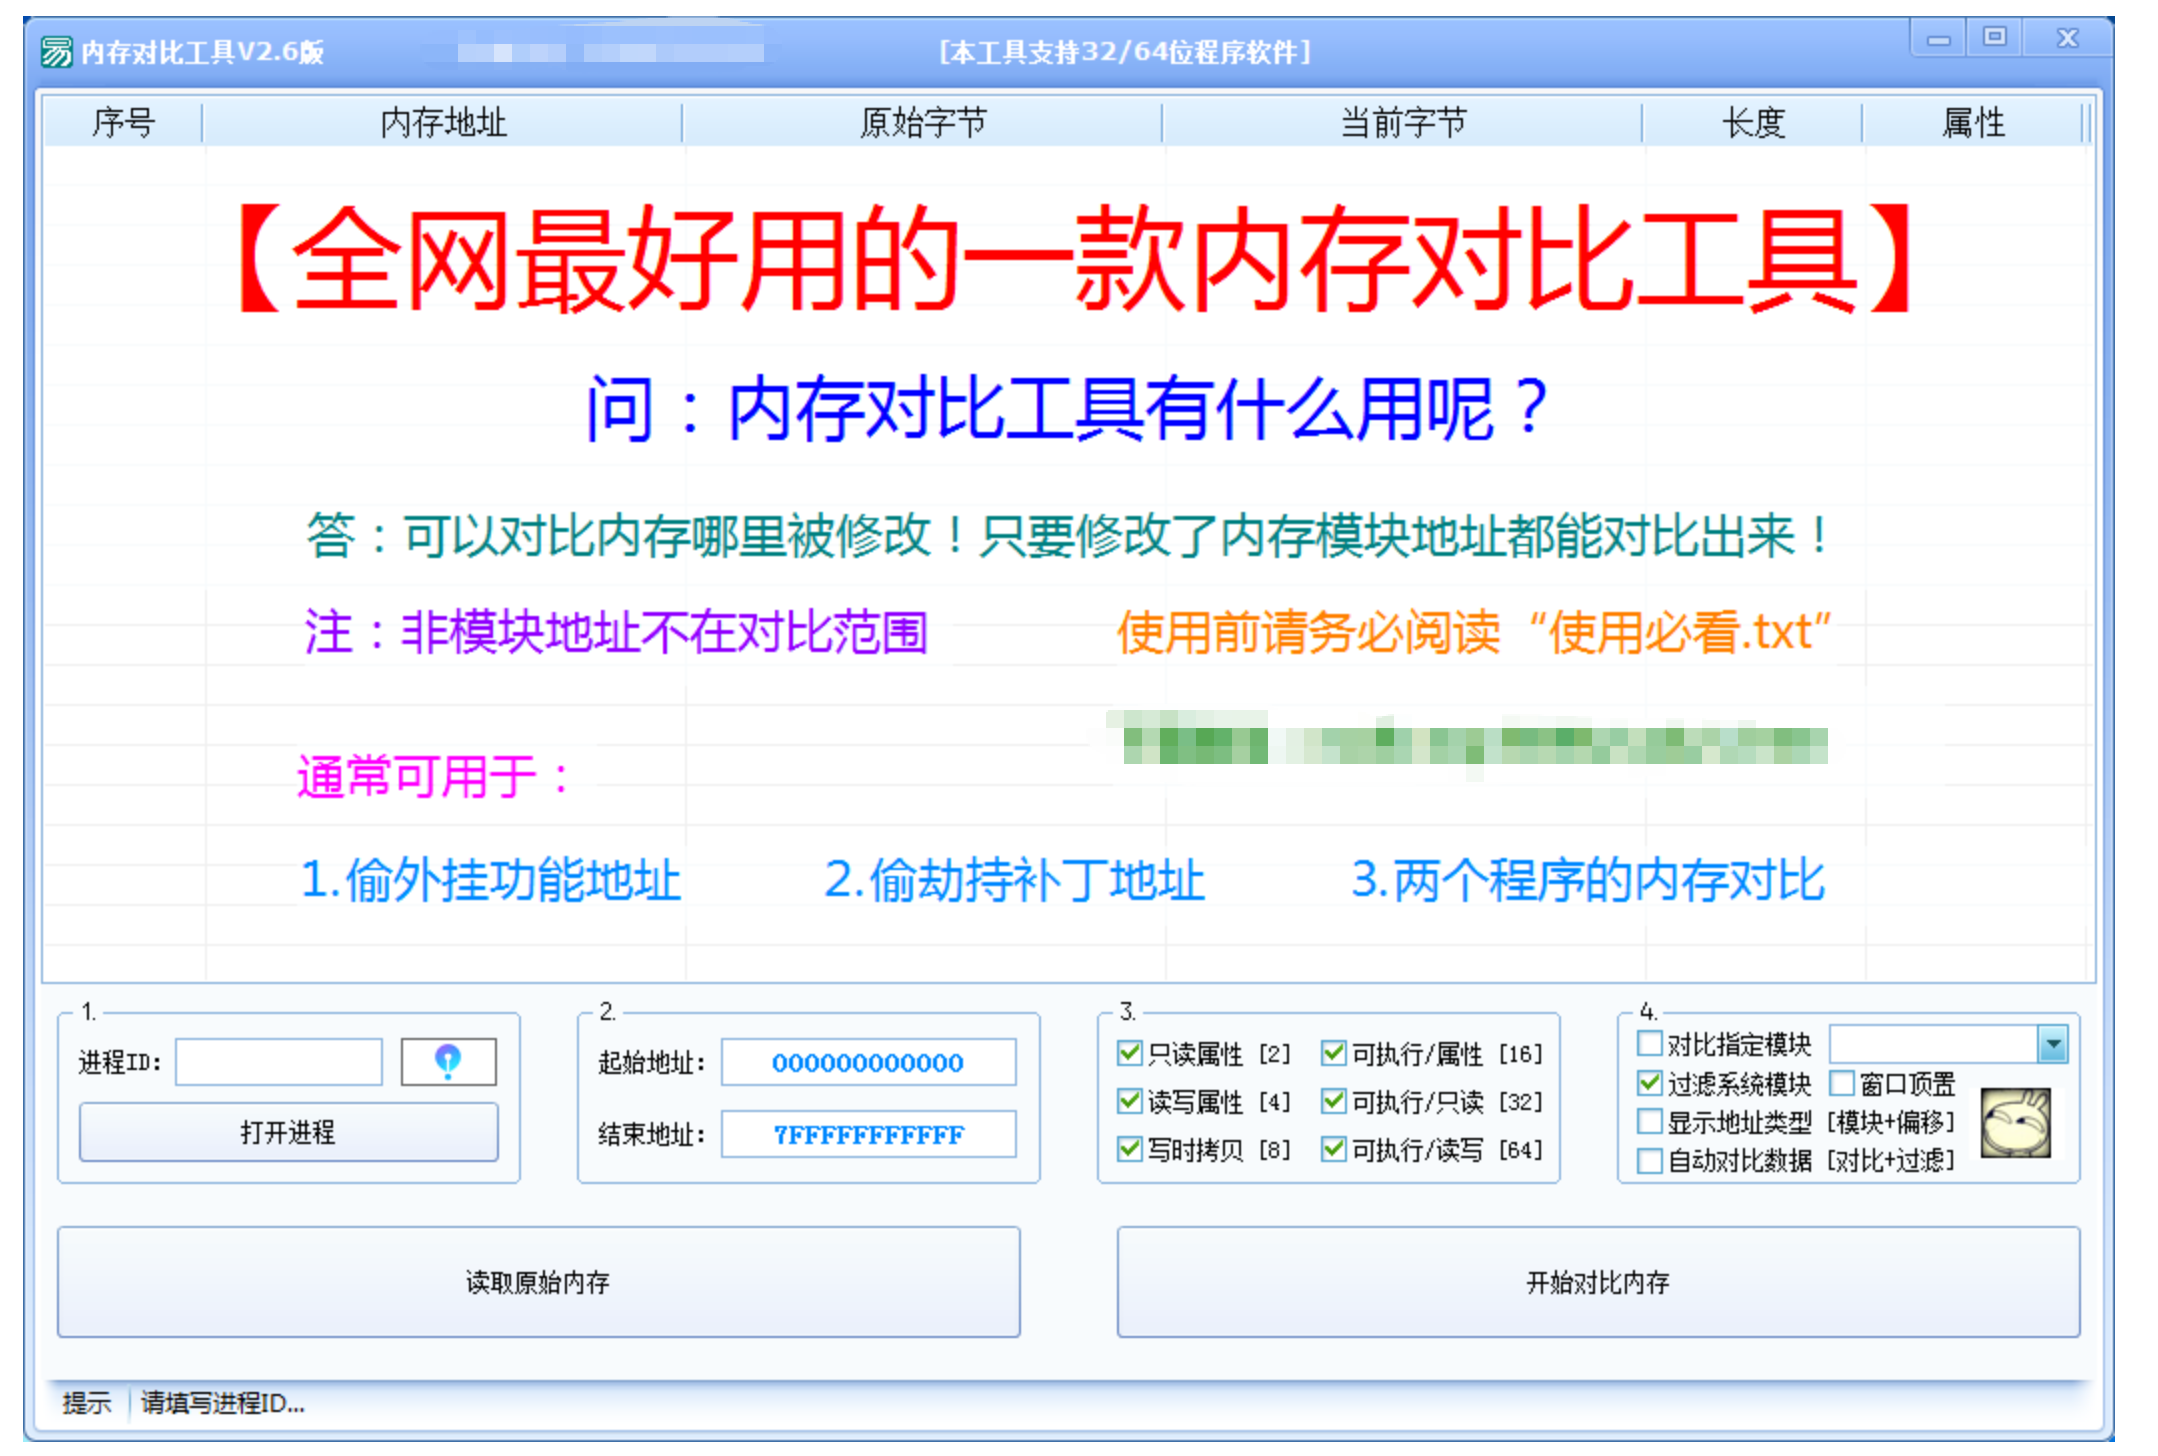Click the rabbit cartoon avatar image
The image size is (2158, 1456).
[x=2016, y=1123]
